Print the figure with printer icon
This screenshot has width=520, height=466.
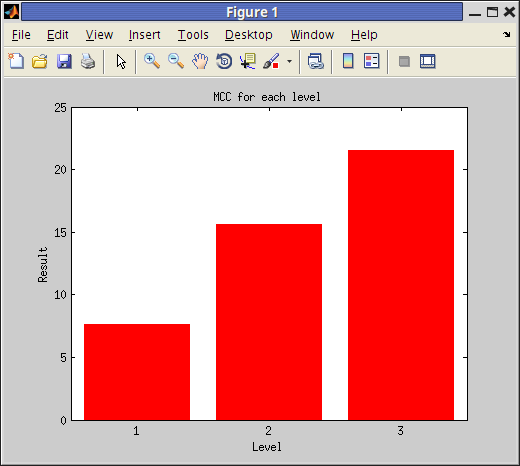coord(88,62)
